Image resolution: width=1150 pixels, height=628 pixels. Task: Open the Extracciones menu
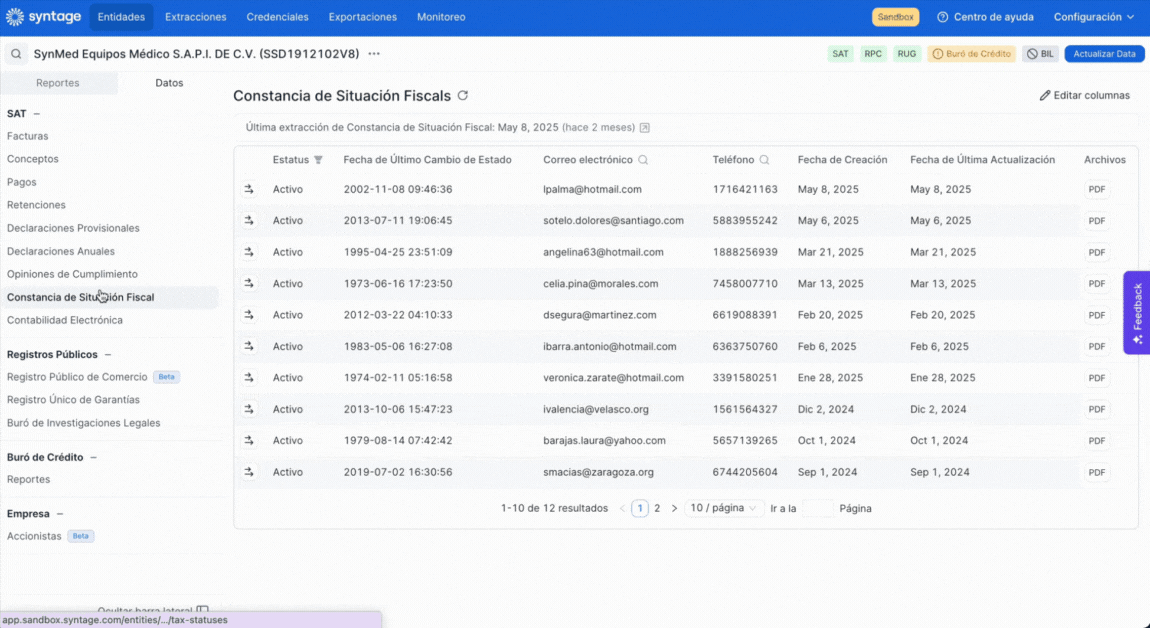(196, 17)
